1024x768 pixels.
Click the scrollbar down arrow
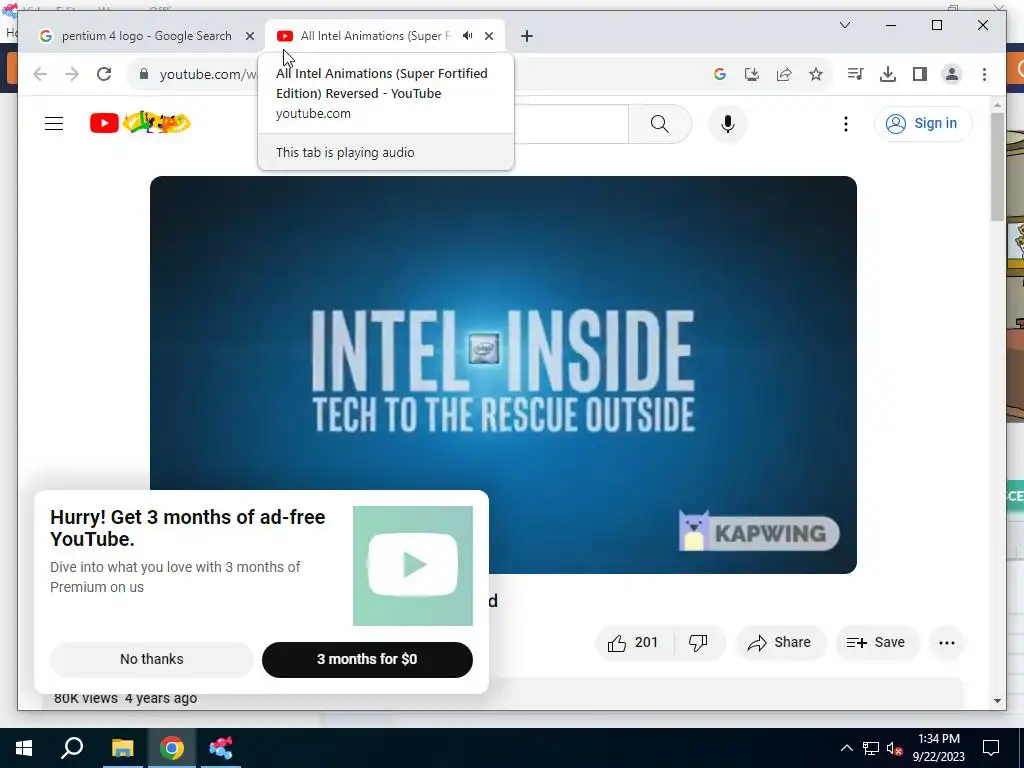coord(997,701)
